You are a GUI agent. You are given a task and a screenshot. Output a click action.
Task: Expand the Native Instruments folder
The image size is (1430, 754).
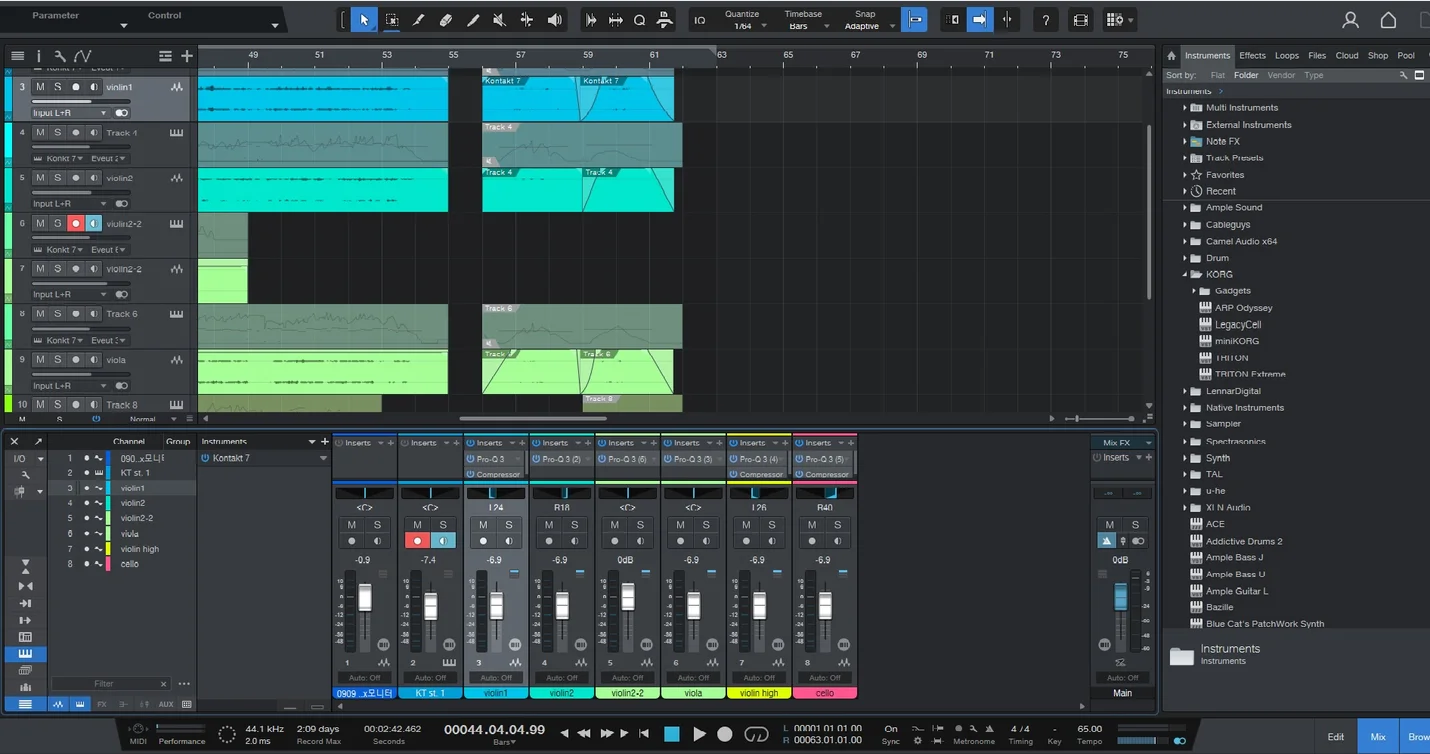(x=1185, y=408)
